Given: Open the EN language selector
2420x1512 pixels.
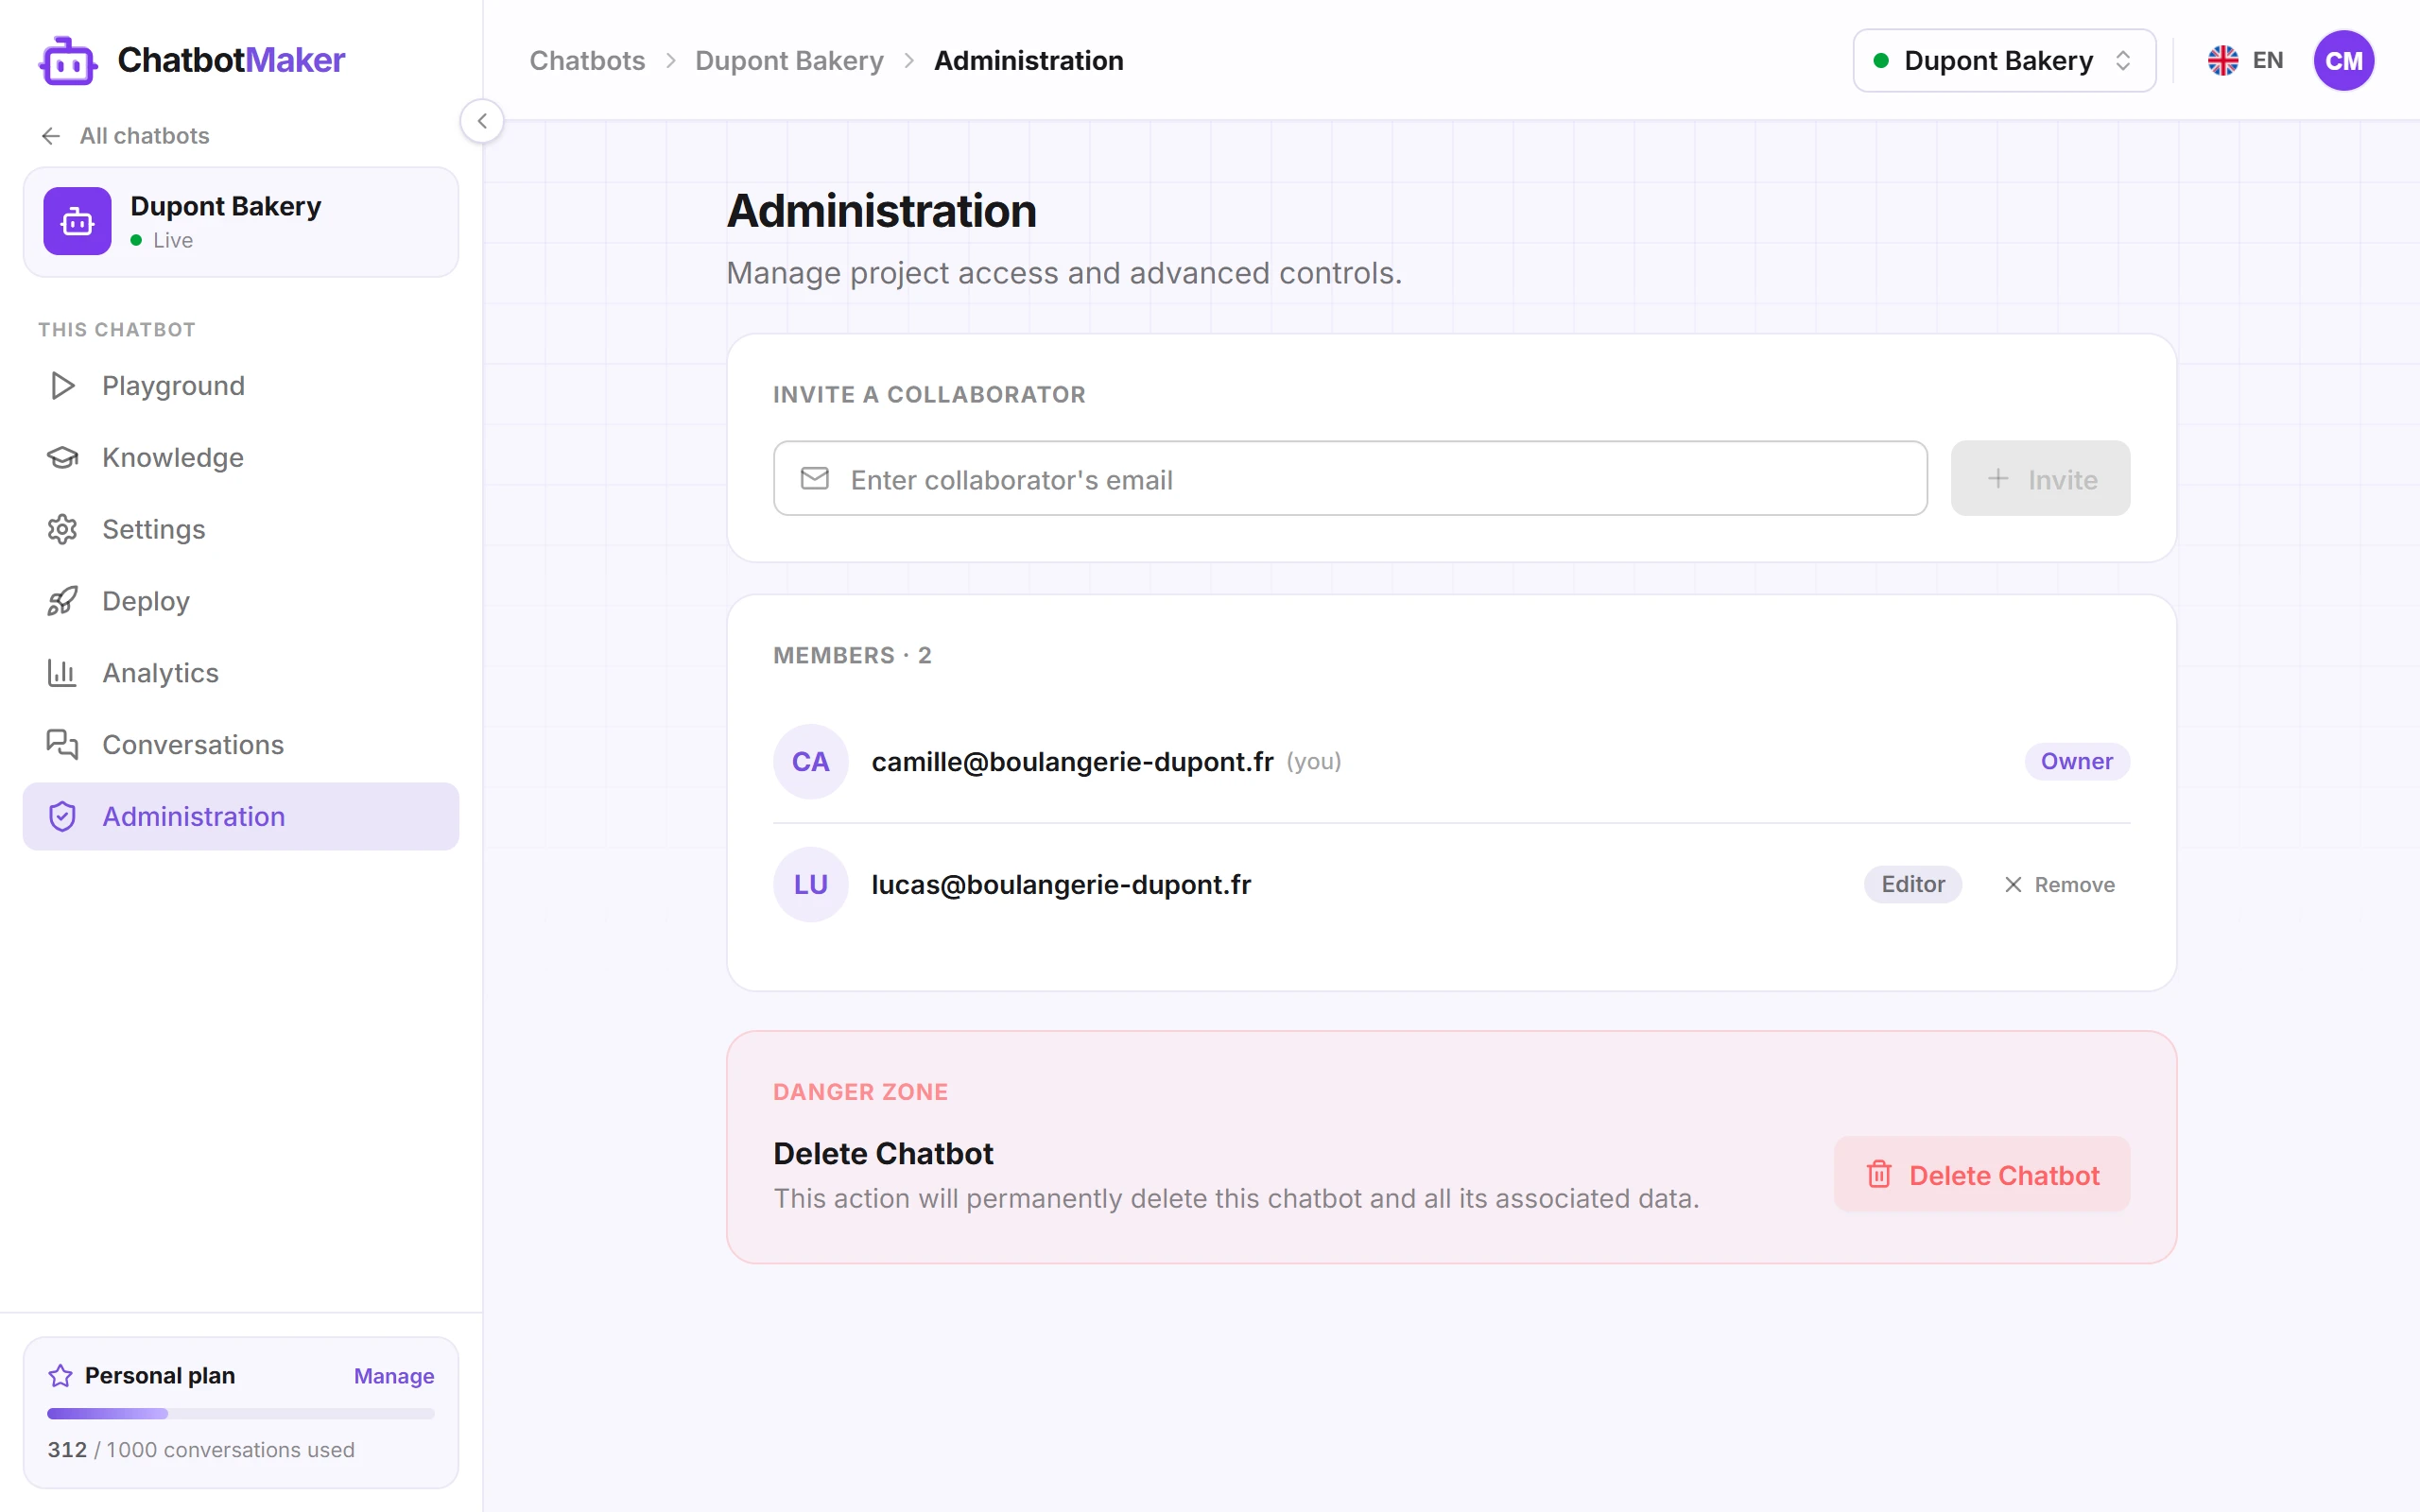Looking at the screenshot, I should point(2246,60).
